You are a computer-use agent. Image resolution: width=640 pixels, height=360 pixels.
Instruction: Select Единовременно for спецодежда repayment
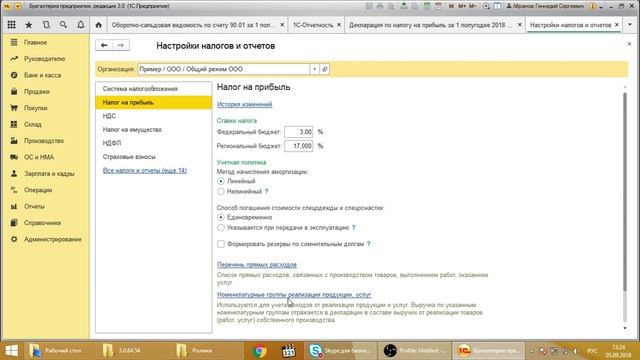coord(221,218)
